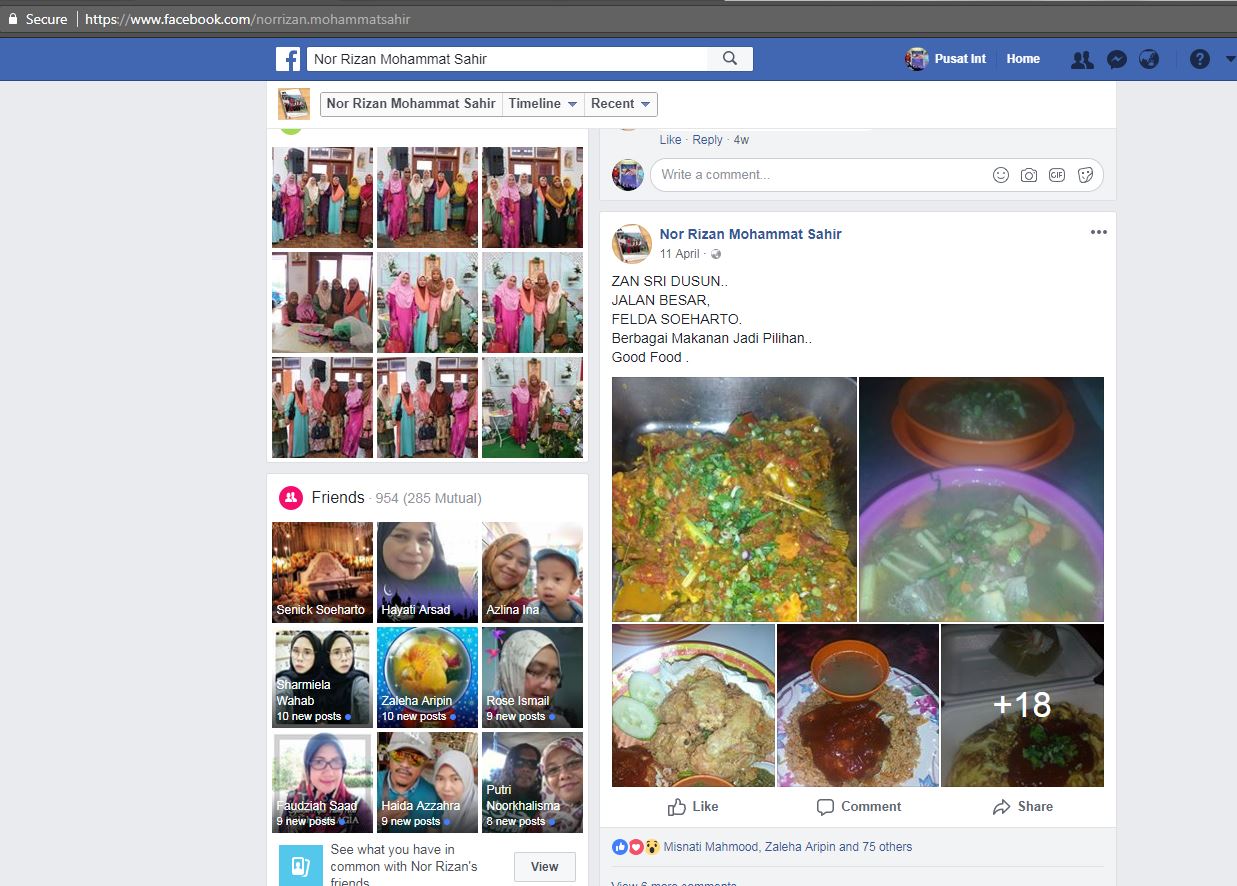Open the +18 more photos tile
Viewport: 1237px width, 886px height.
[x=1022, y=705]
